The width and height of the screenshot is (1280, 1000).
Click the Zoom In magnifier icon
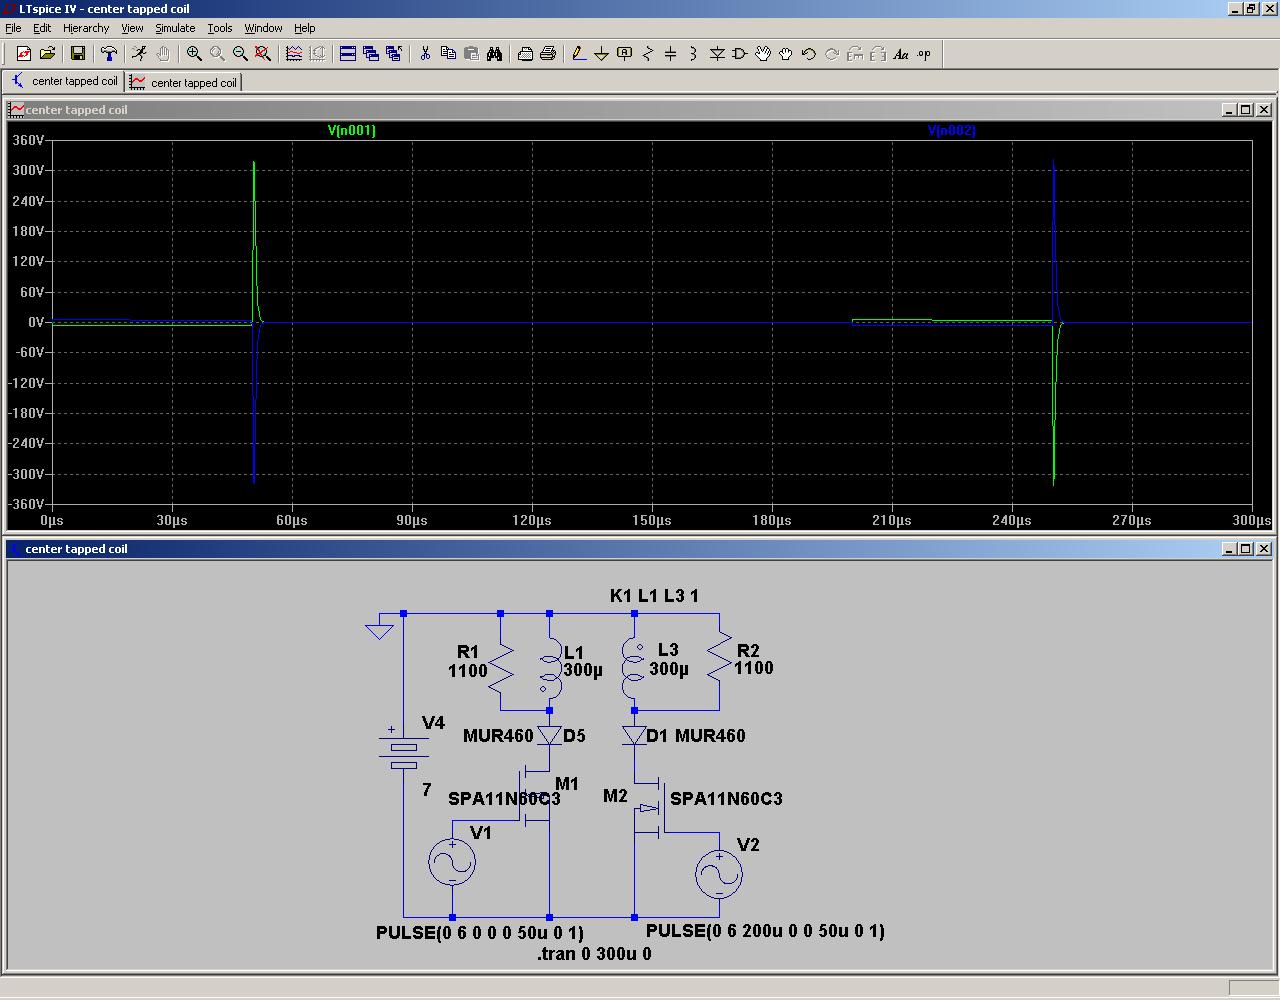click(194, 54)
